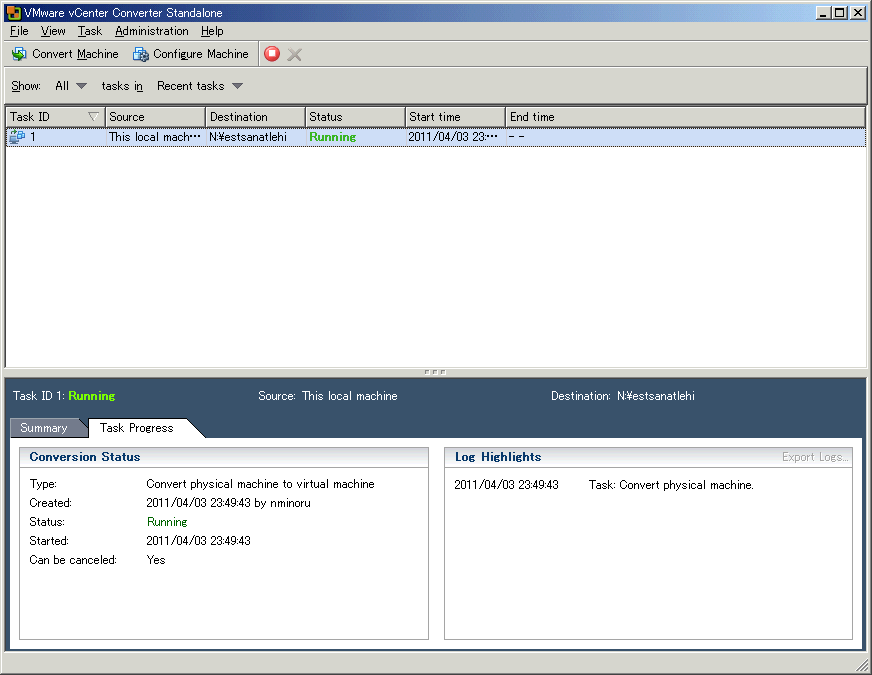Click 'Task ID 1: Running' header text

[64, 396]
